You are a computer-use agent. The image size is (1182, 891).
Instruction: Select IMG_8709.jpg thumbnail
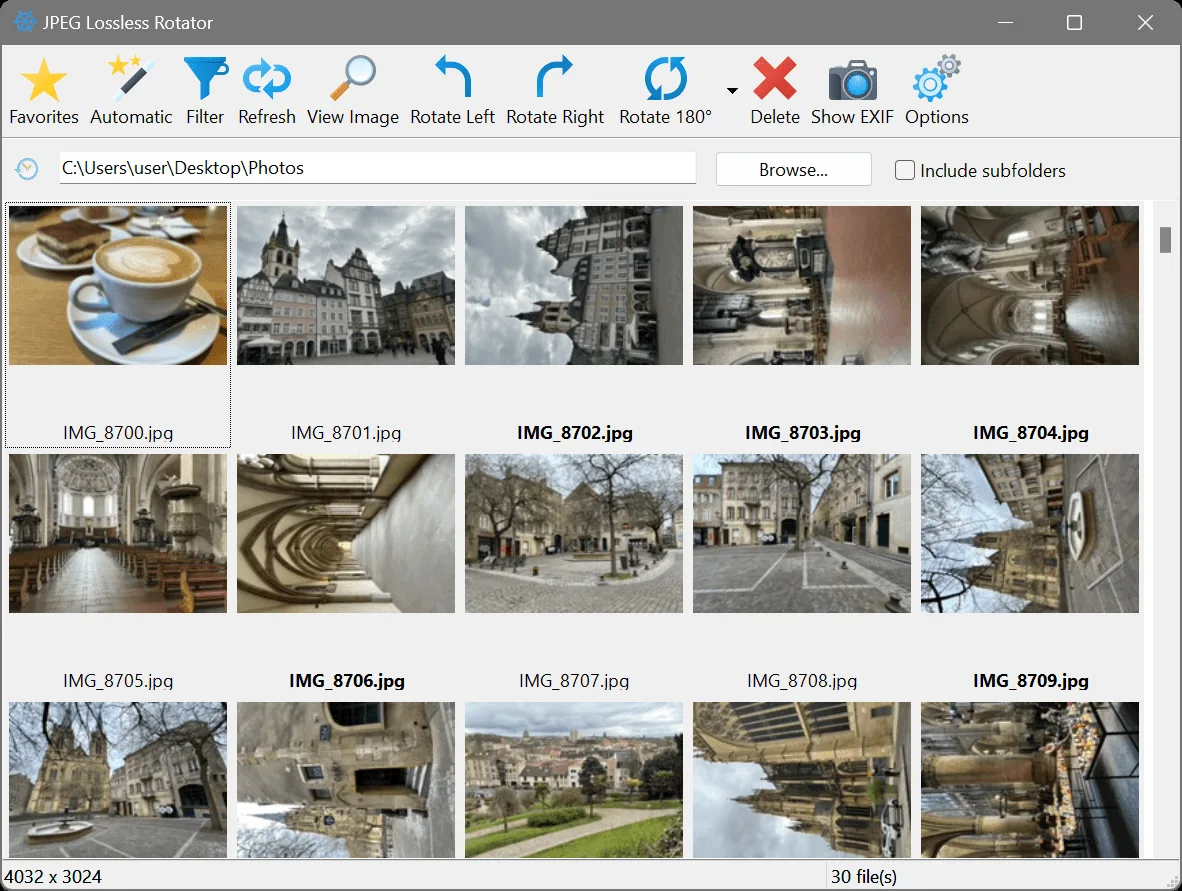click(1030, 533)
